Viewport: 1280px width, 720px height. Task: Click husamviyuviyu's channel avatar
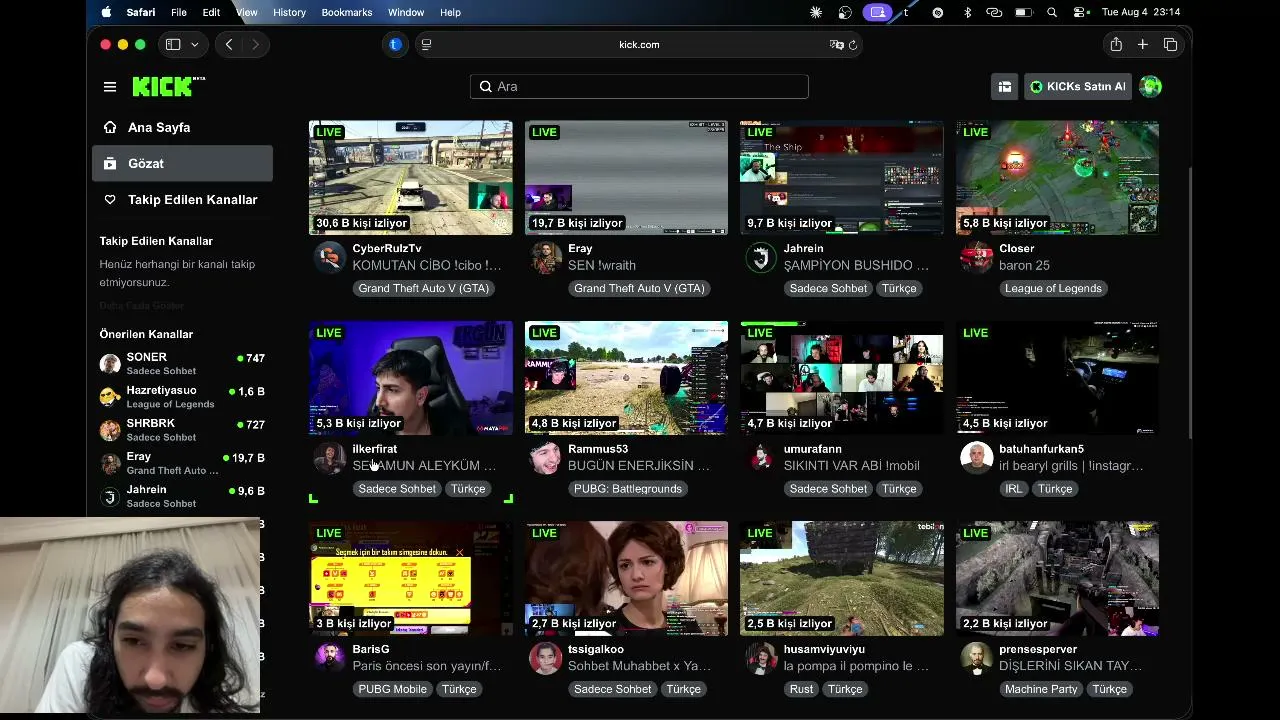coord(761,658)
